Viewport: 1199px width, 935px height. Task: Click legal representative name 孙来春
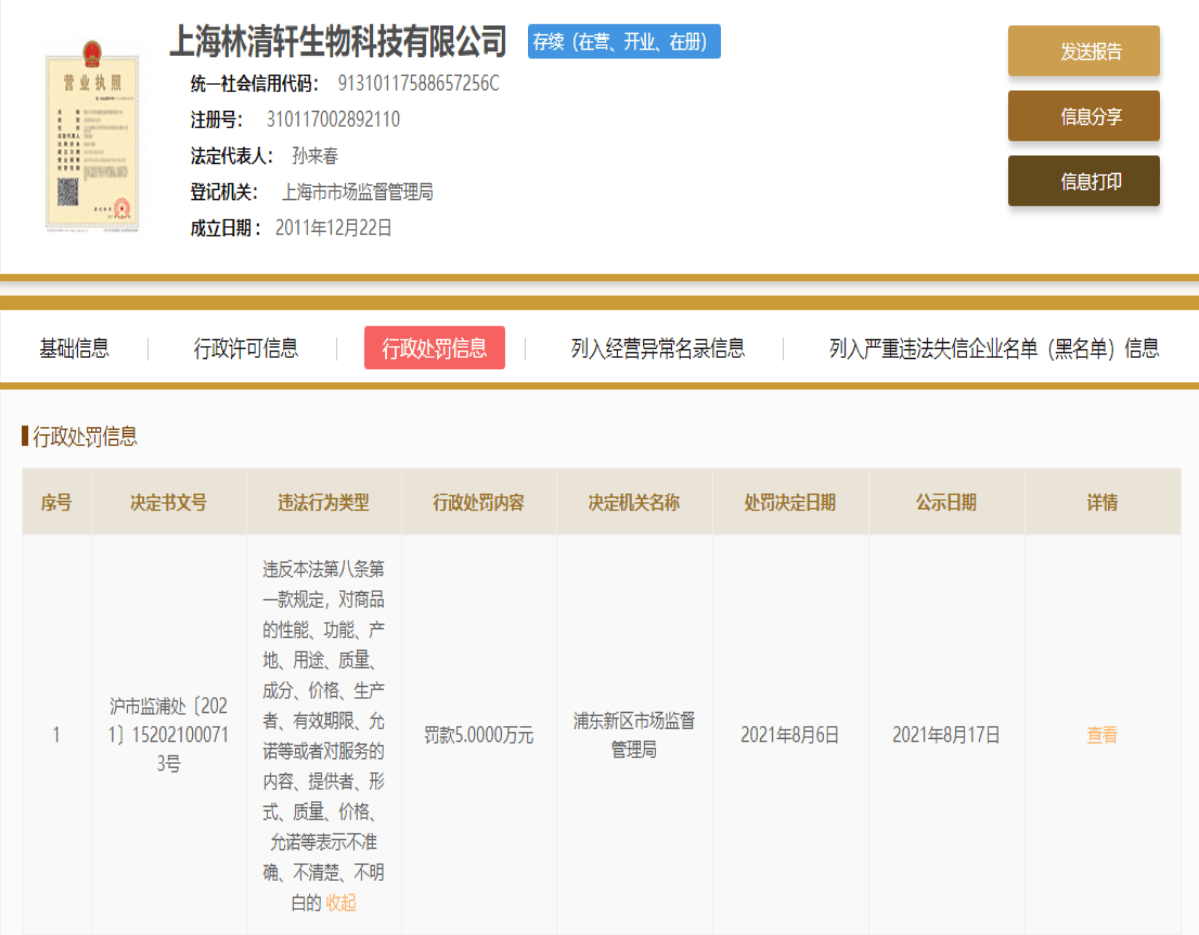(315, 156)
